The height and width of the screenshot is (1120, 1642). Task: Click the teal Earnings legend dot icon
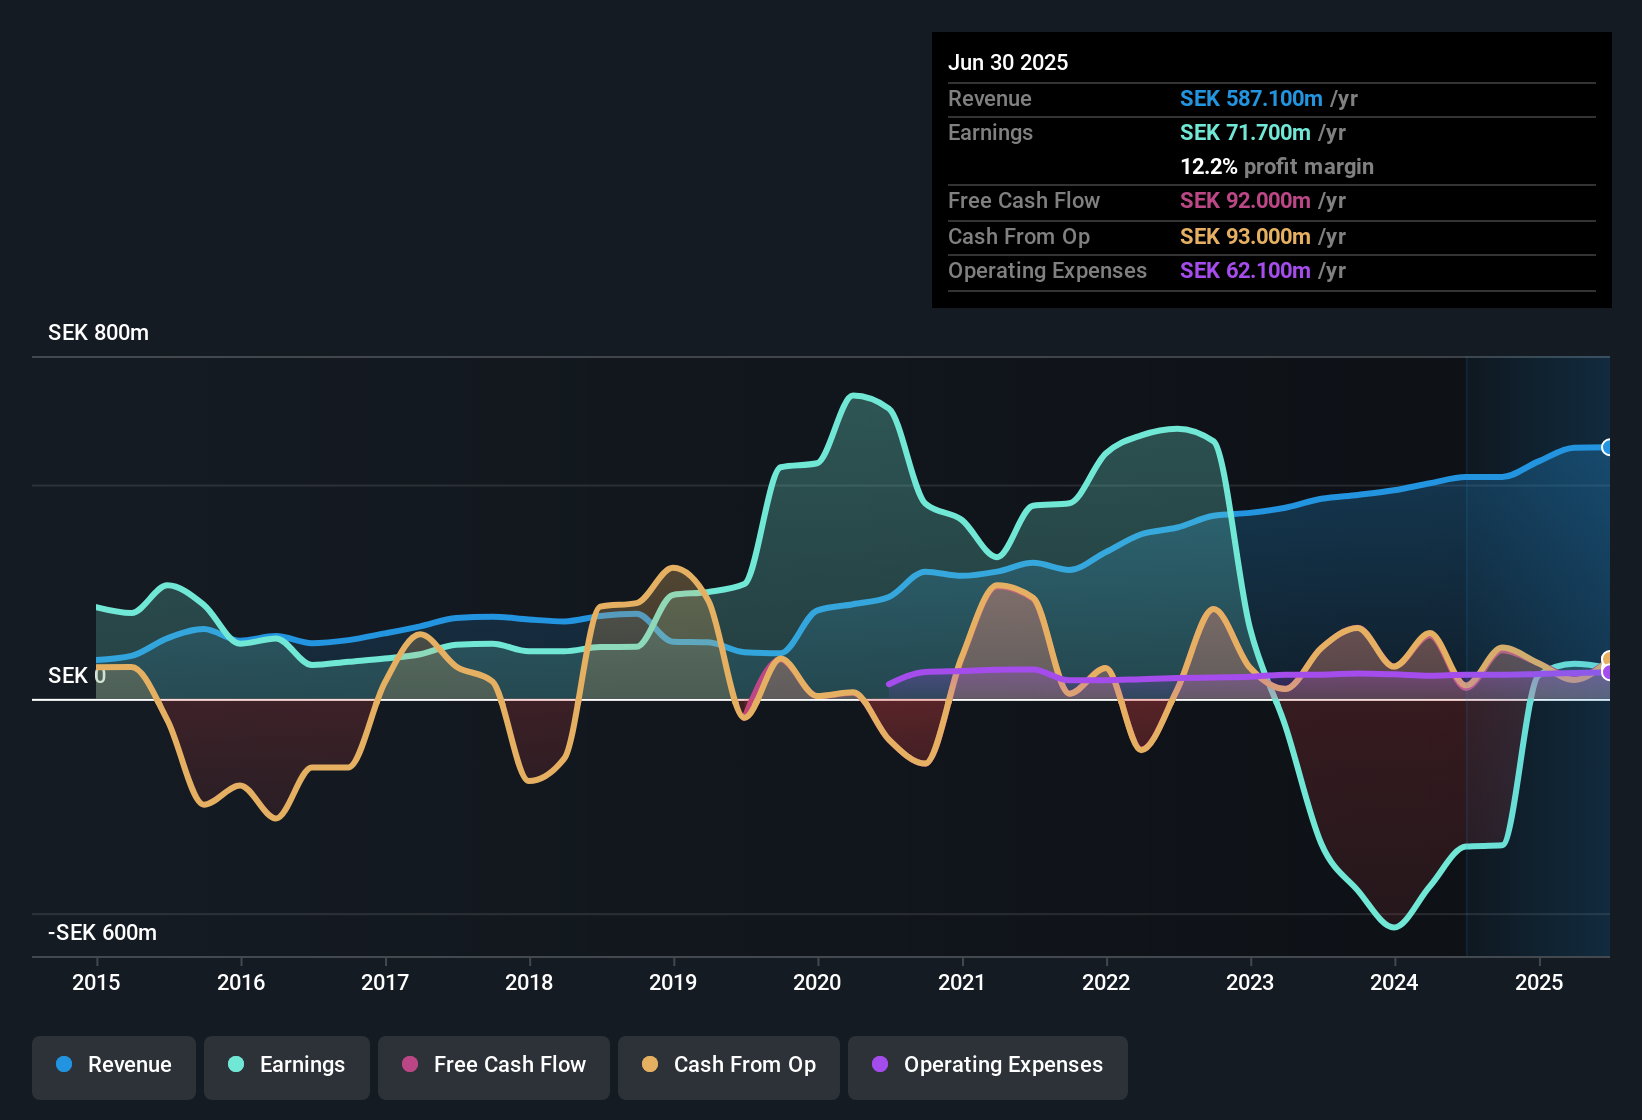click(235, 1065)
